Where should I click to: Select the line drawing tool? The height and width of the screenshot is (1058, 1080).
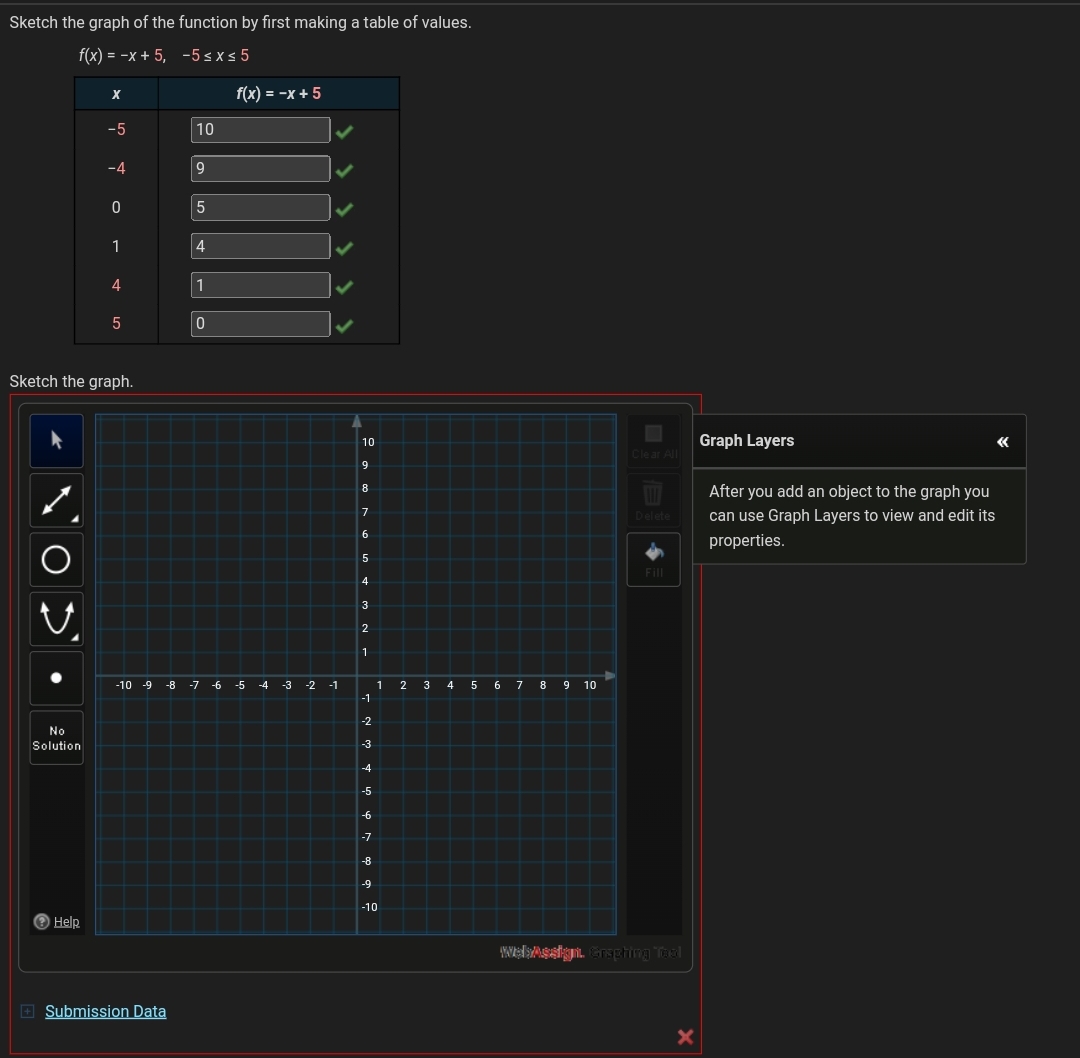(x=56, y=500)
